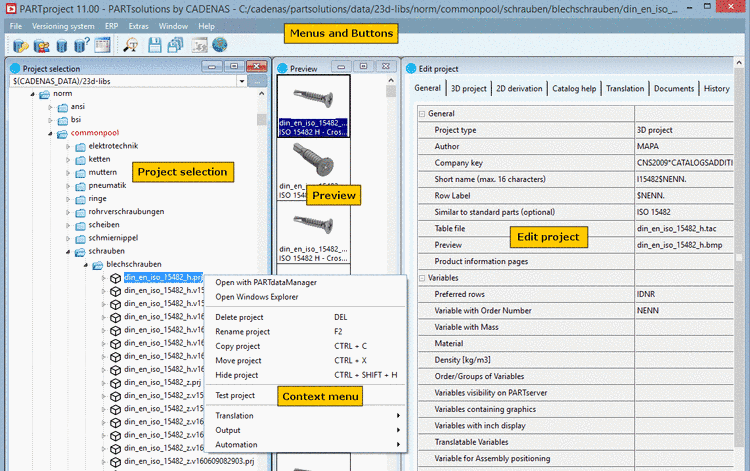Screen dimensions: 750x471
Task: Click cube icon of din_en_iso_15482_z.prj
Action: [x=115, y=383]
